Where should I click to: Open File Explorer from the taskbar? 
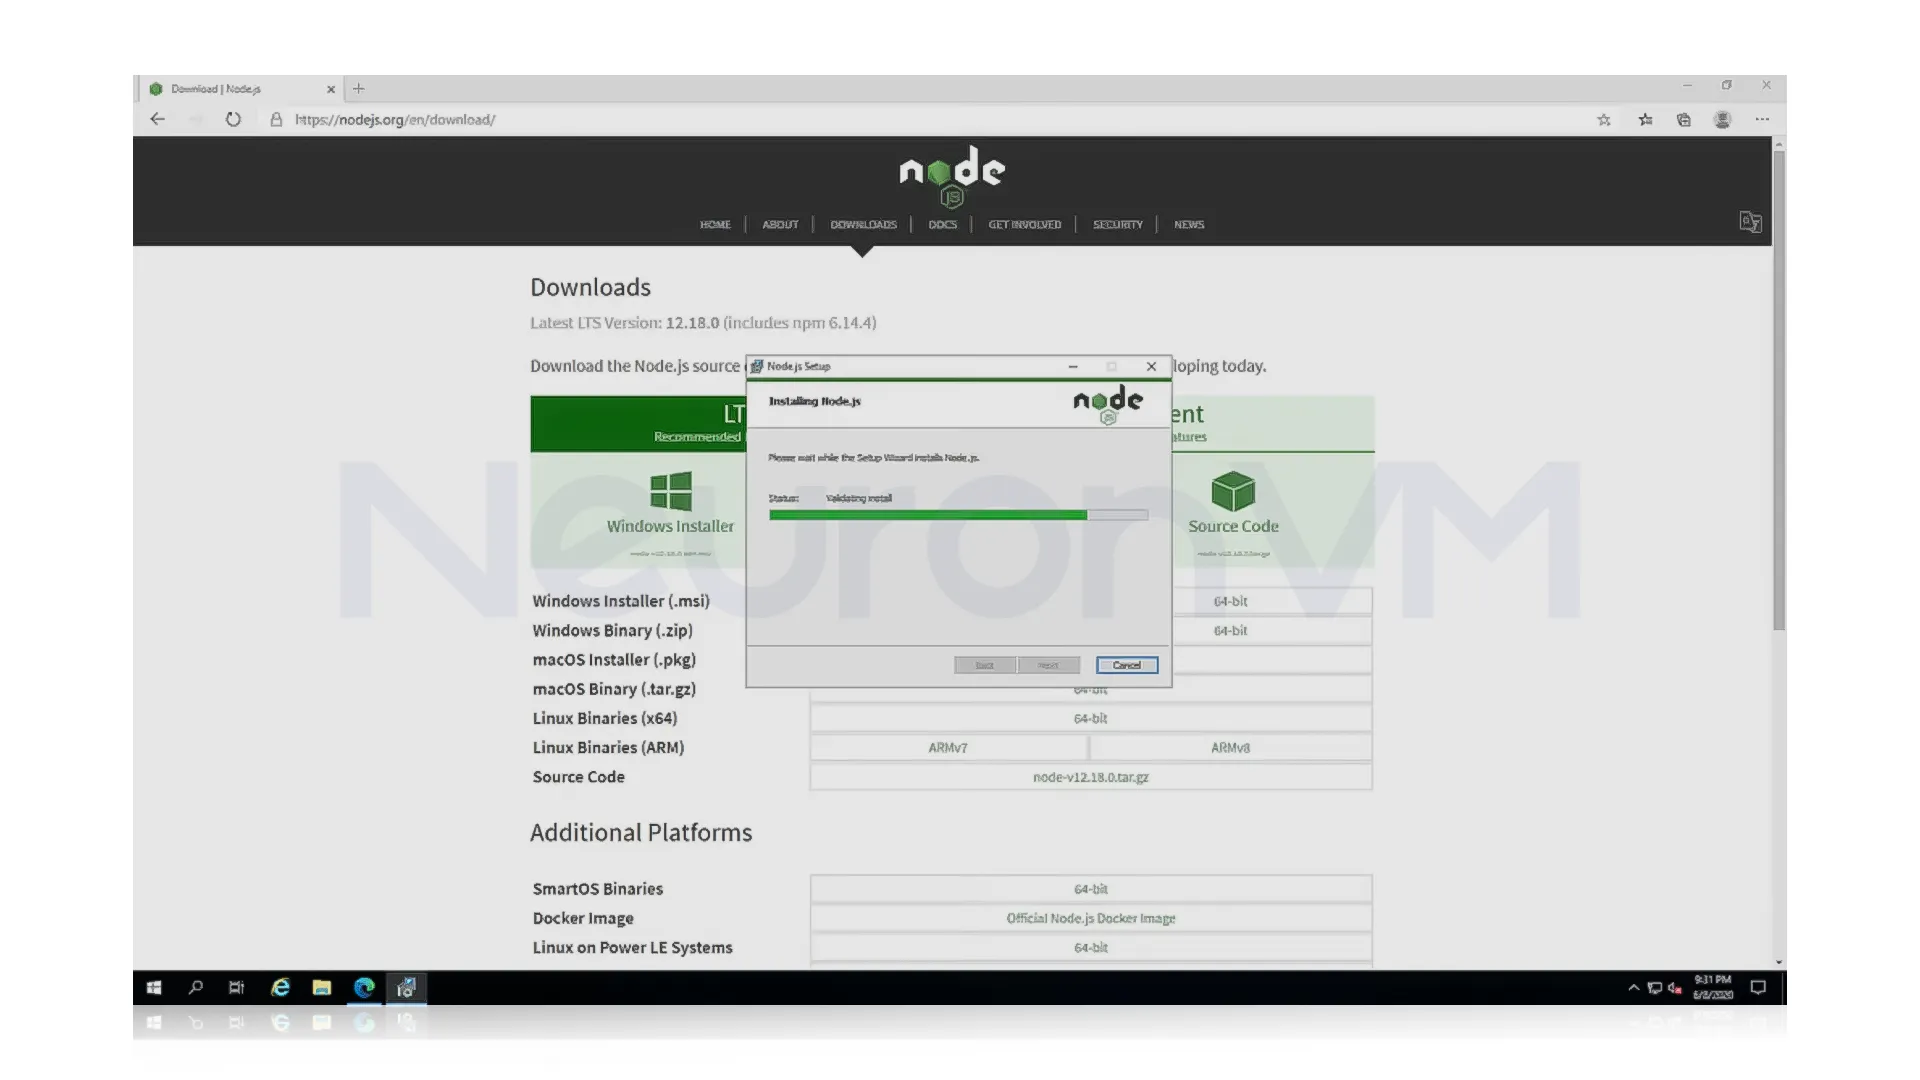(x=321, y=988)
